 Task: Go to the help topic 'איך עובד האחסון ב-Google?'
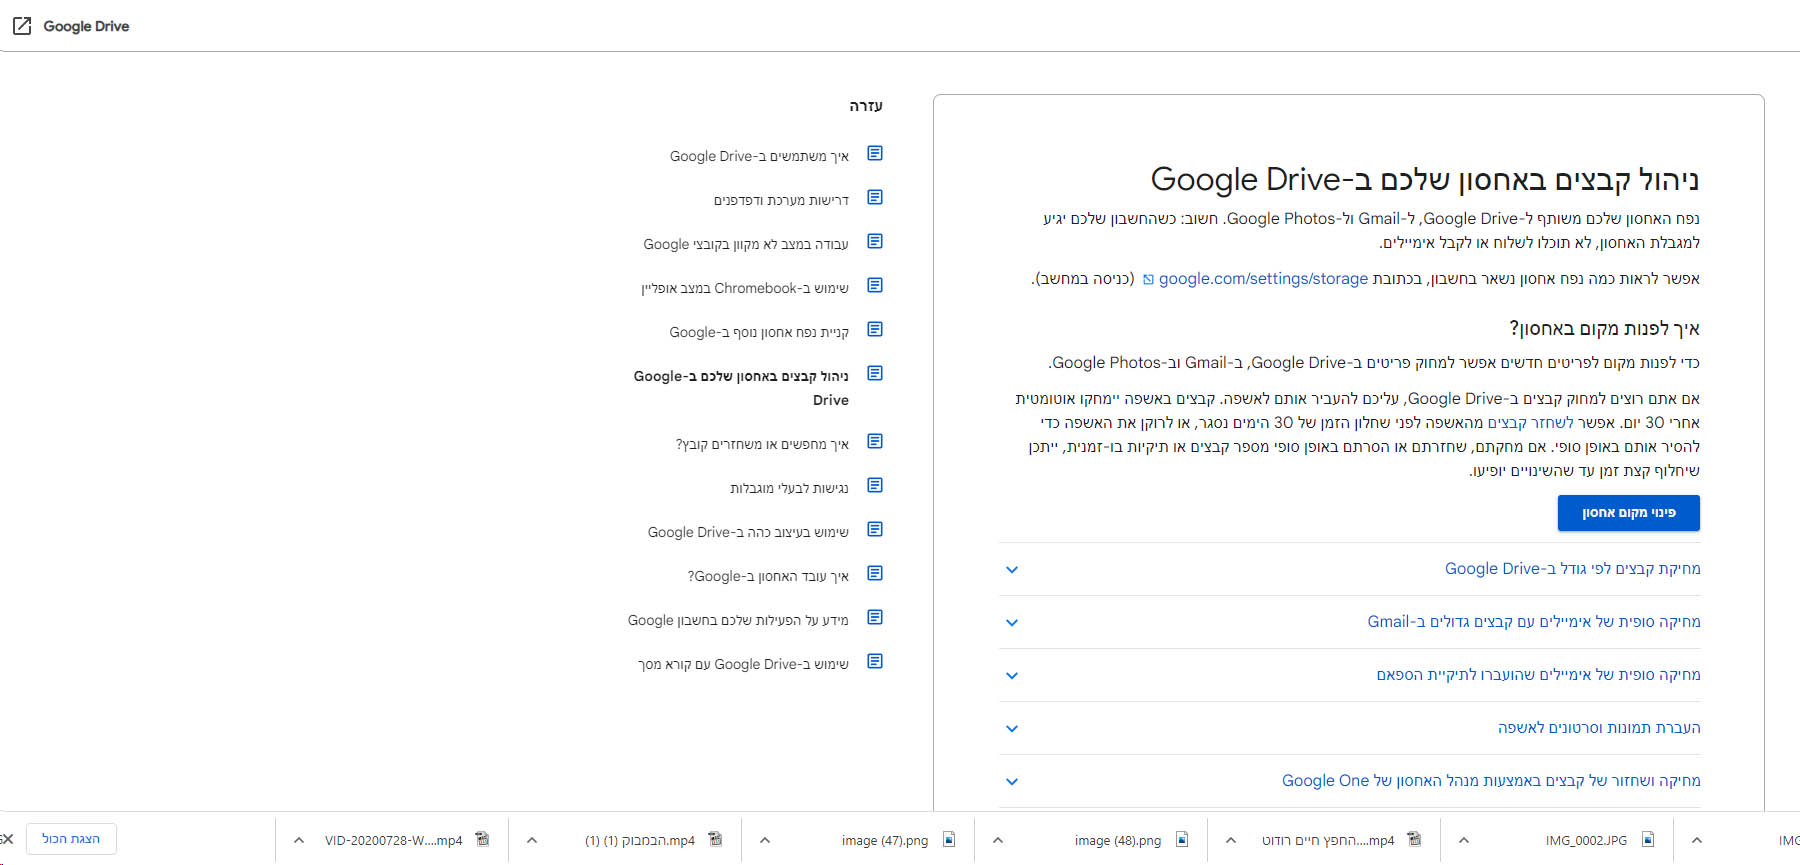[768, 576]
